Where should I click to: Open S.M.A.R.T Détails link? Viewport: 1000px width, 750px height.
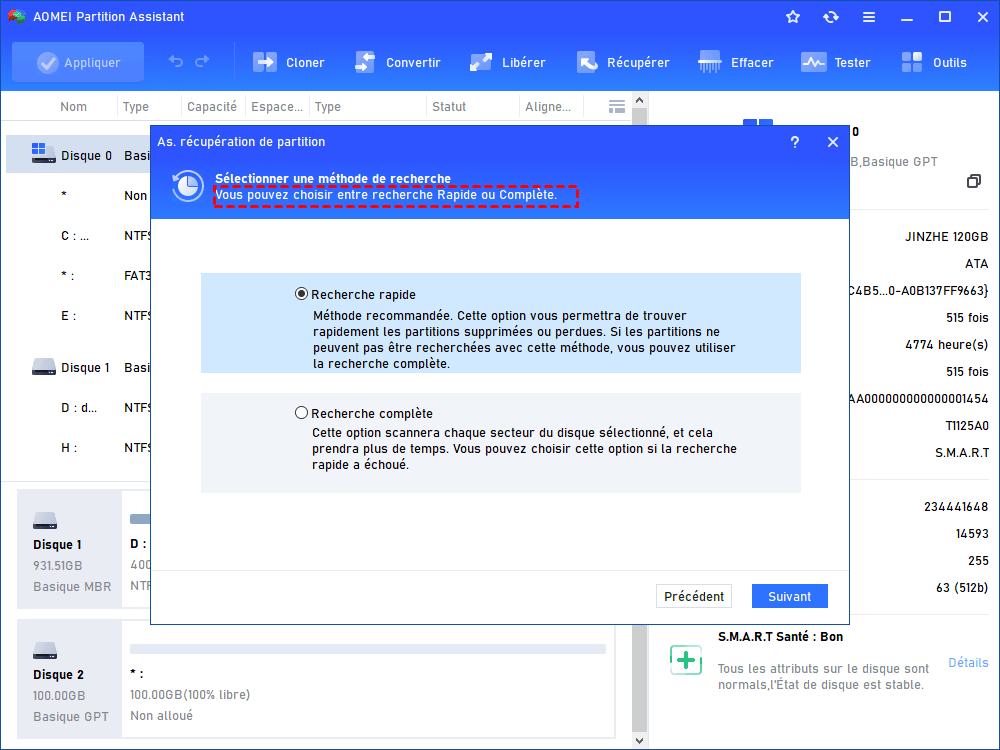968,663
